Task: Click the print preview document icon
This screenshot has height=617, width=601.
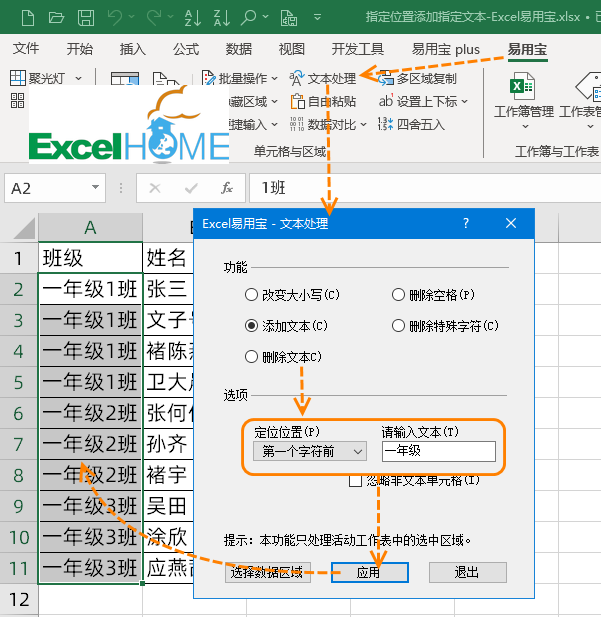Action: tap(288, 17)
